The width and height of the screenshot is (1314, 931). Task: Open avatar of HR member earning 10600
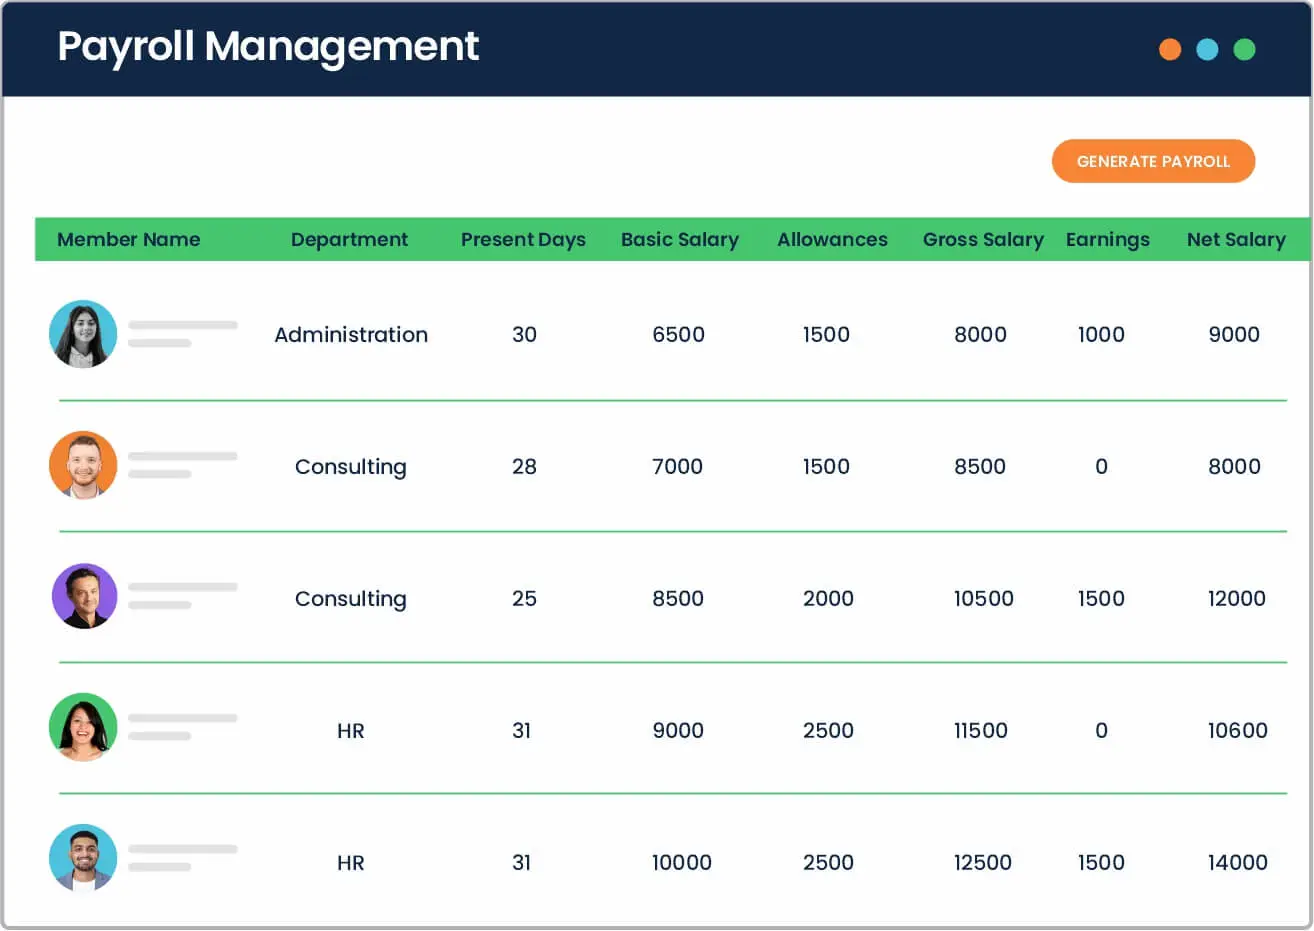[83, 727]
